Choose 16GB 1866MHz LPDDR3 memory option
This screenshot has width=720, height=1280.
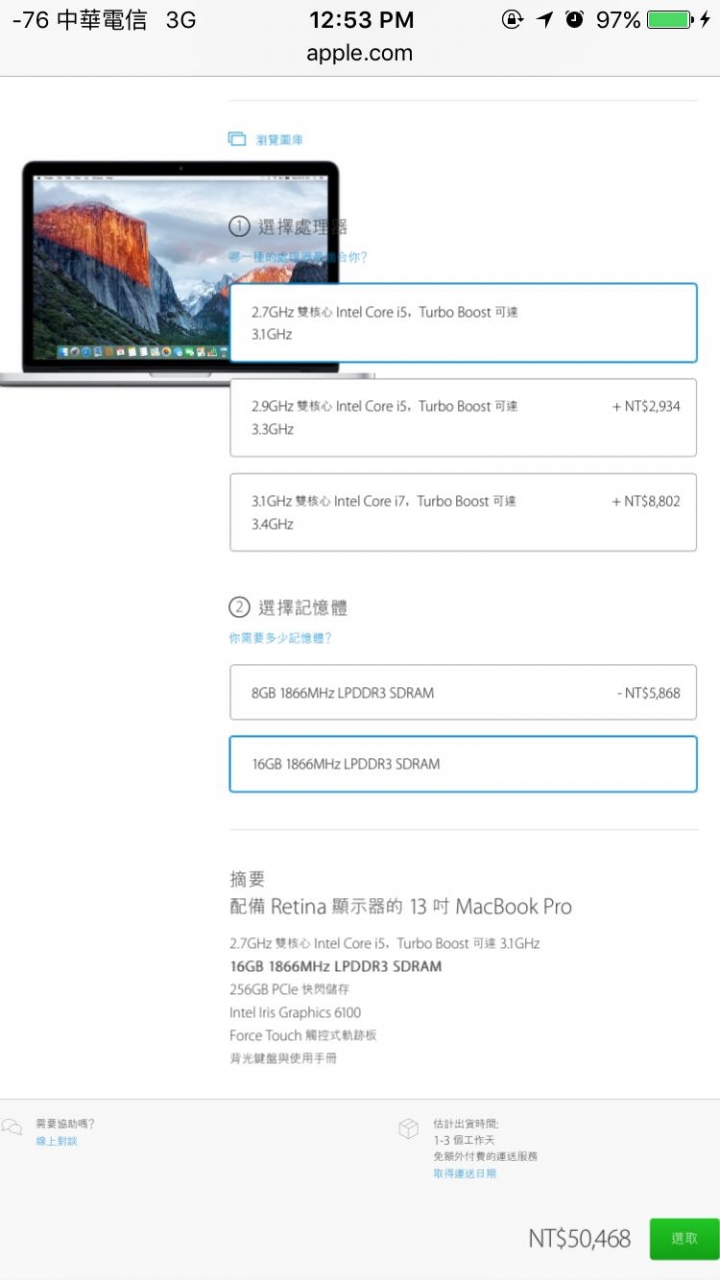(463, 764)
